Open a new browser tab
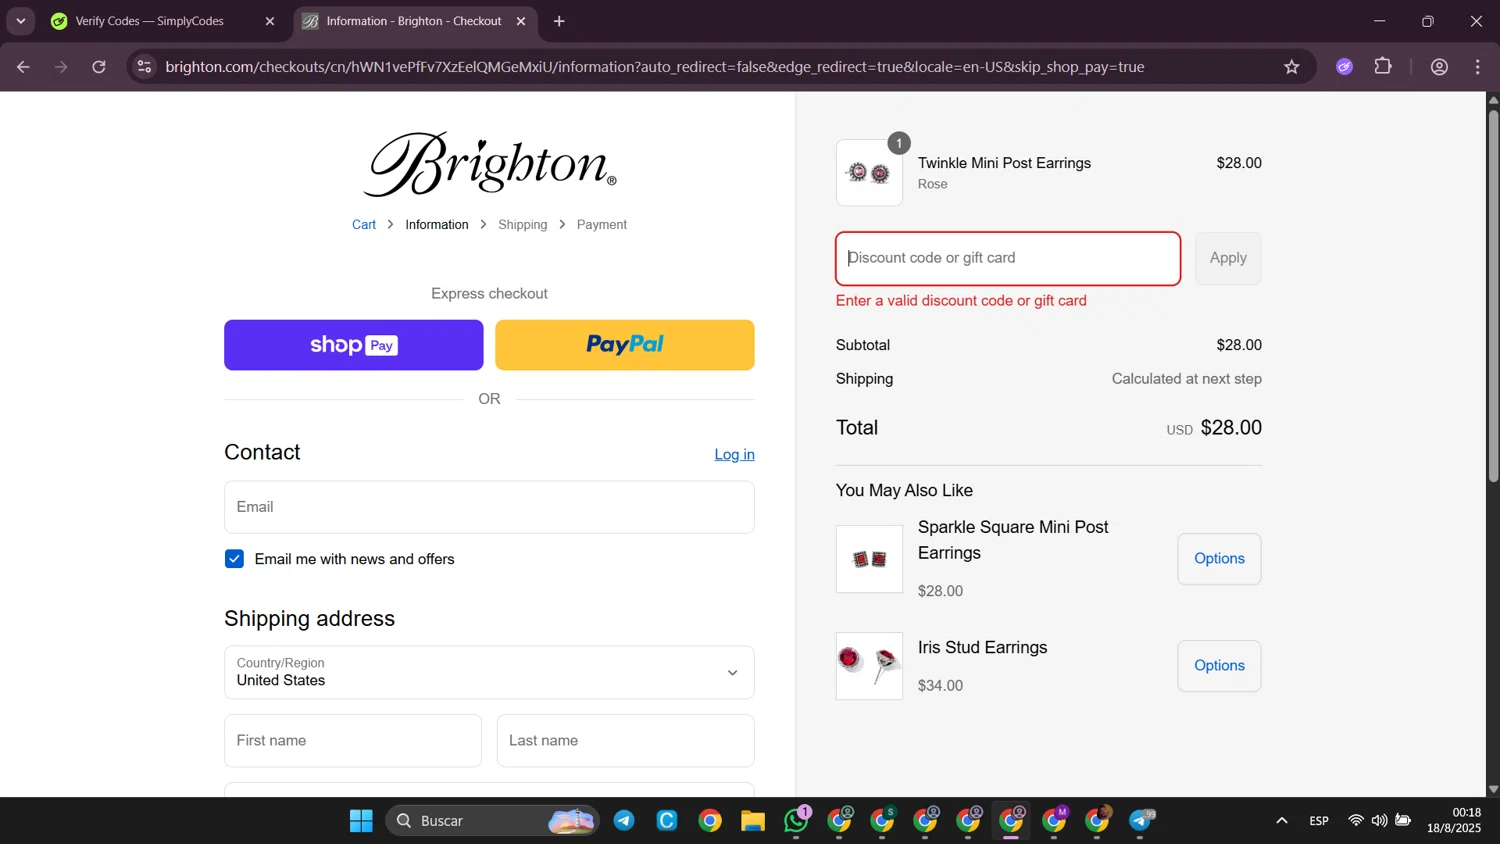This screenshot has height=844, width=1500. coord(559,21)
